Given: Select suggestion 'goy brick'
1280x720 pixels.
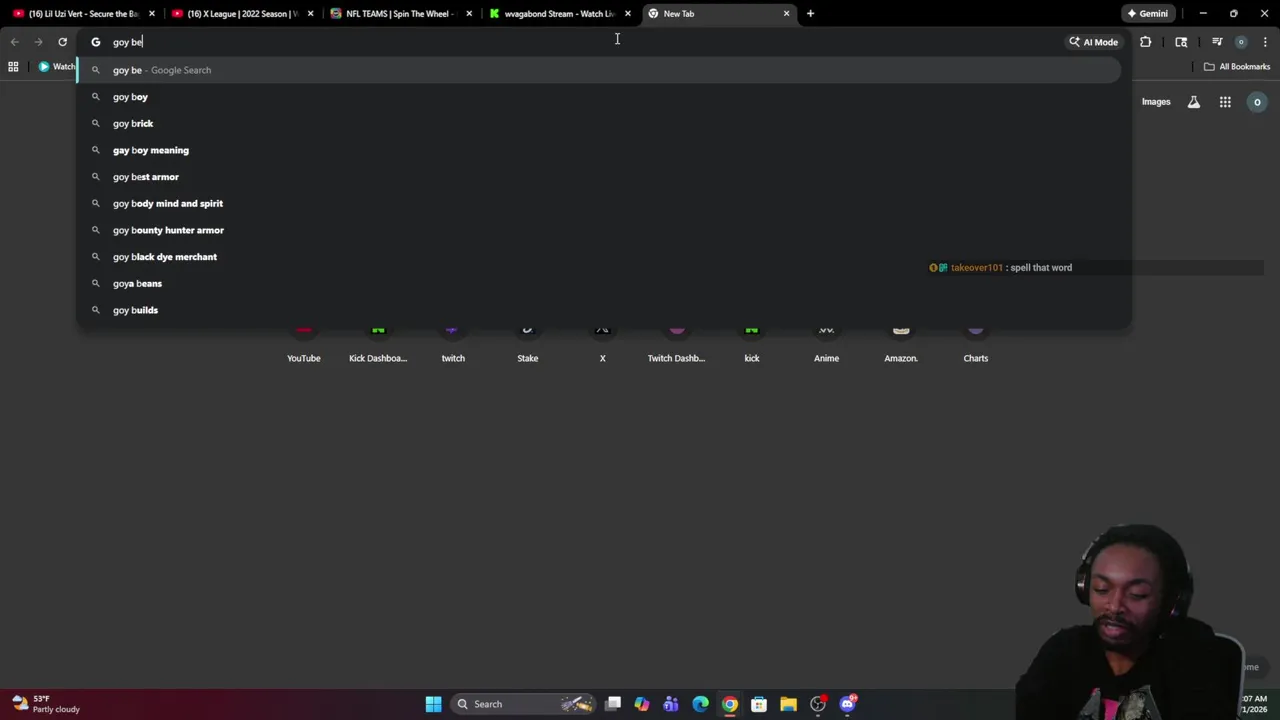Looking at the screenshot, I should 598,123.
